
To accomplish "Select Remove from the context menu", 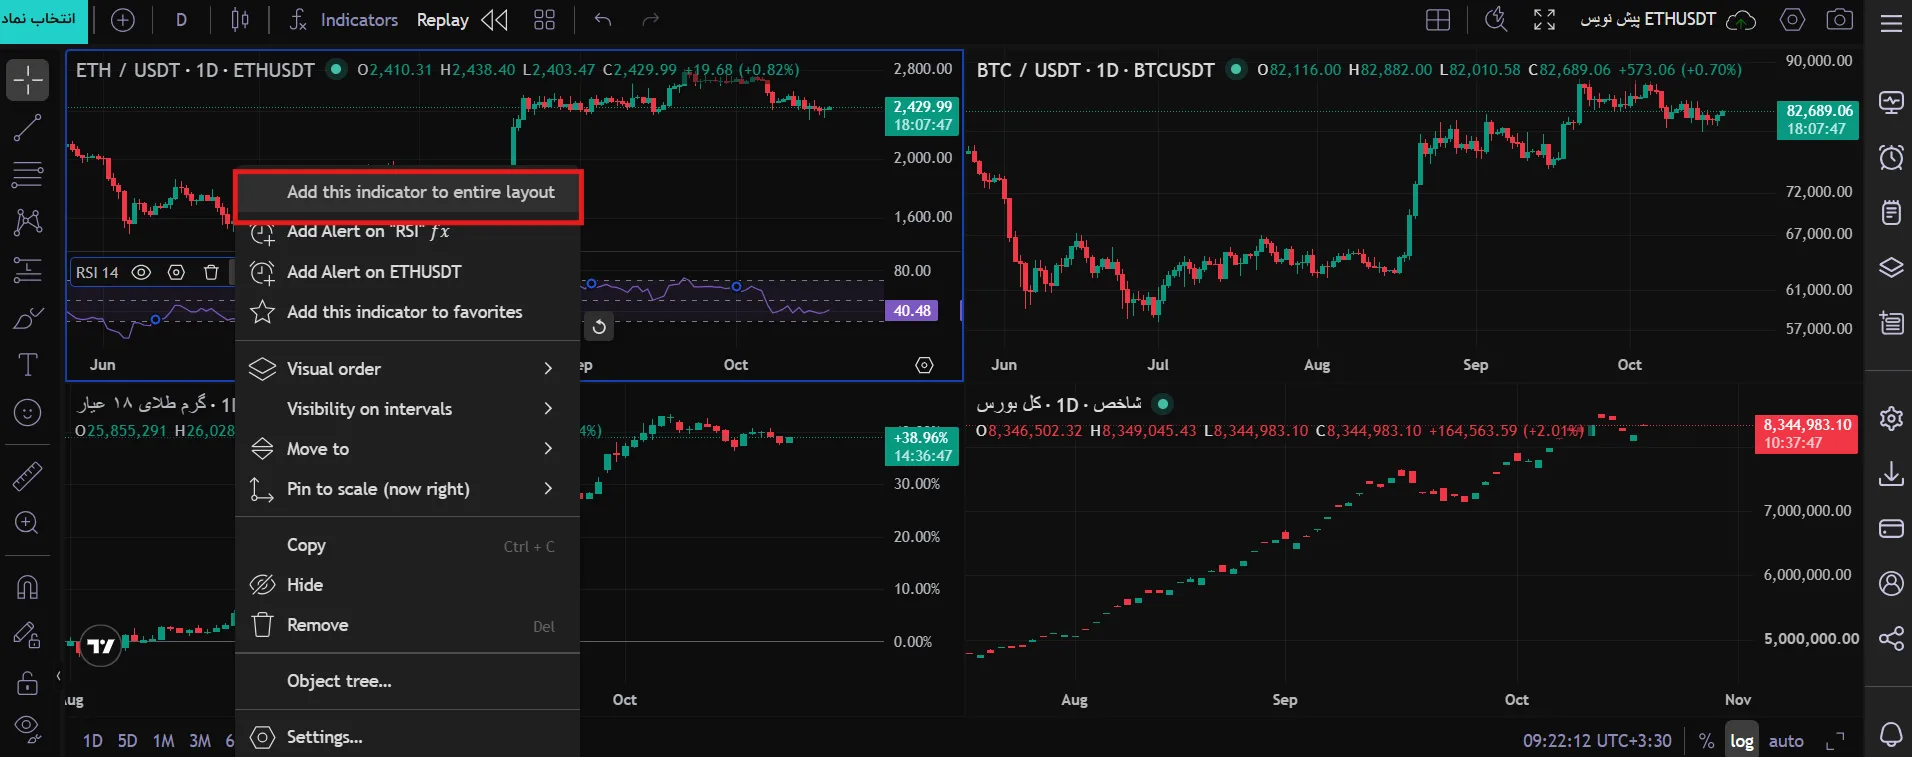I will pyautogui.click(x=407, y=625).
